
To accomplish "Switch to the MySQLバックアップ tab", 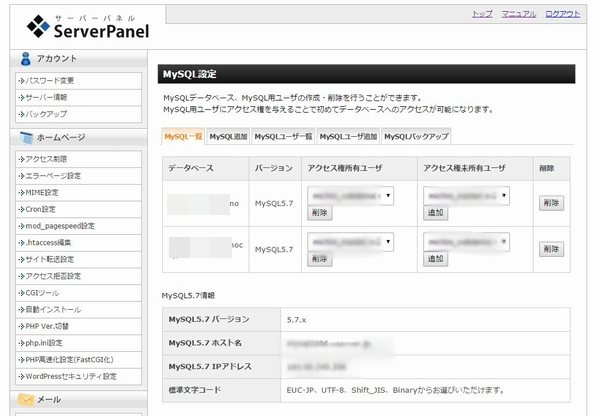I will 416,137.
